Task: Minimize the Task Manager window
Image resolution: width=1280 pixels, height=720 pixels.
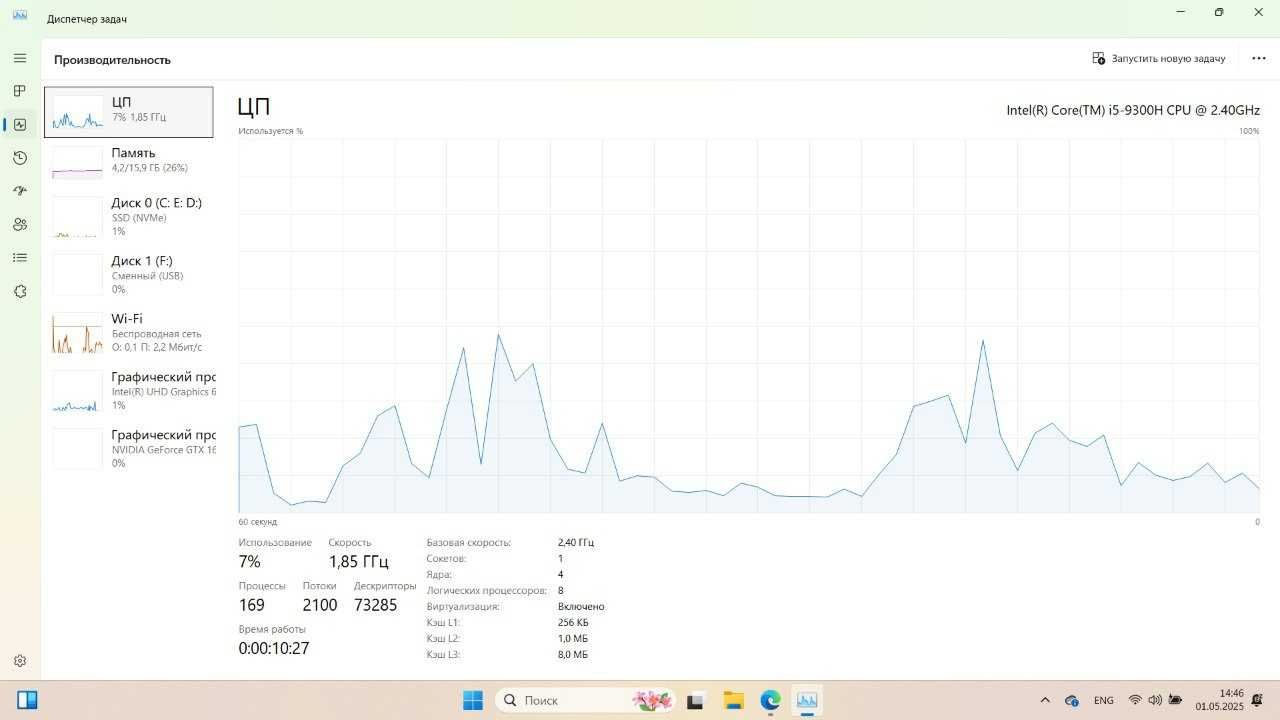Action: click(1181, 12)
